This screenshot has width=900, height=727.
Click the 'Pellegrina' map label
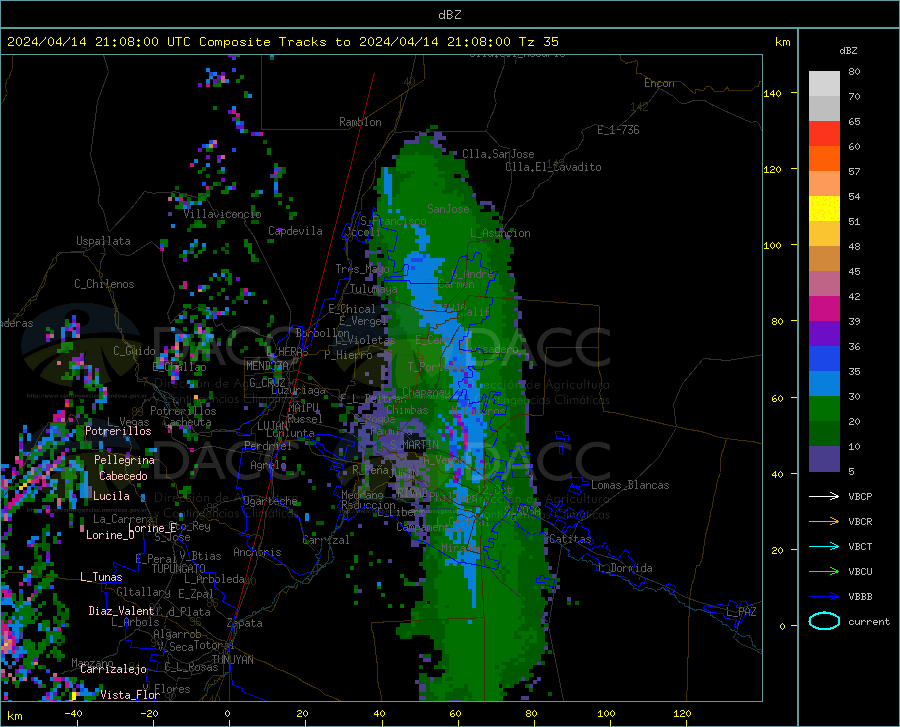coord(125,460)
